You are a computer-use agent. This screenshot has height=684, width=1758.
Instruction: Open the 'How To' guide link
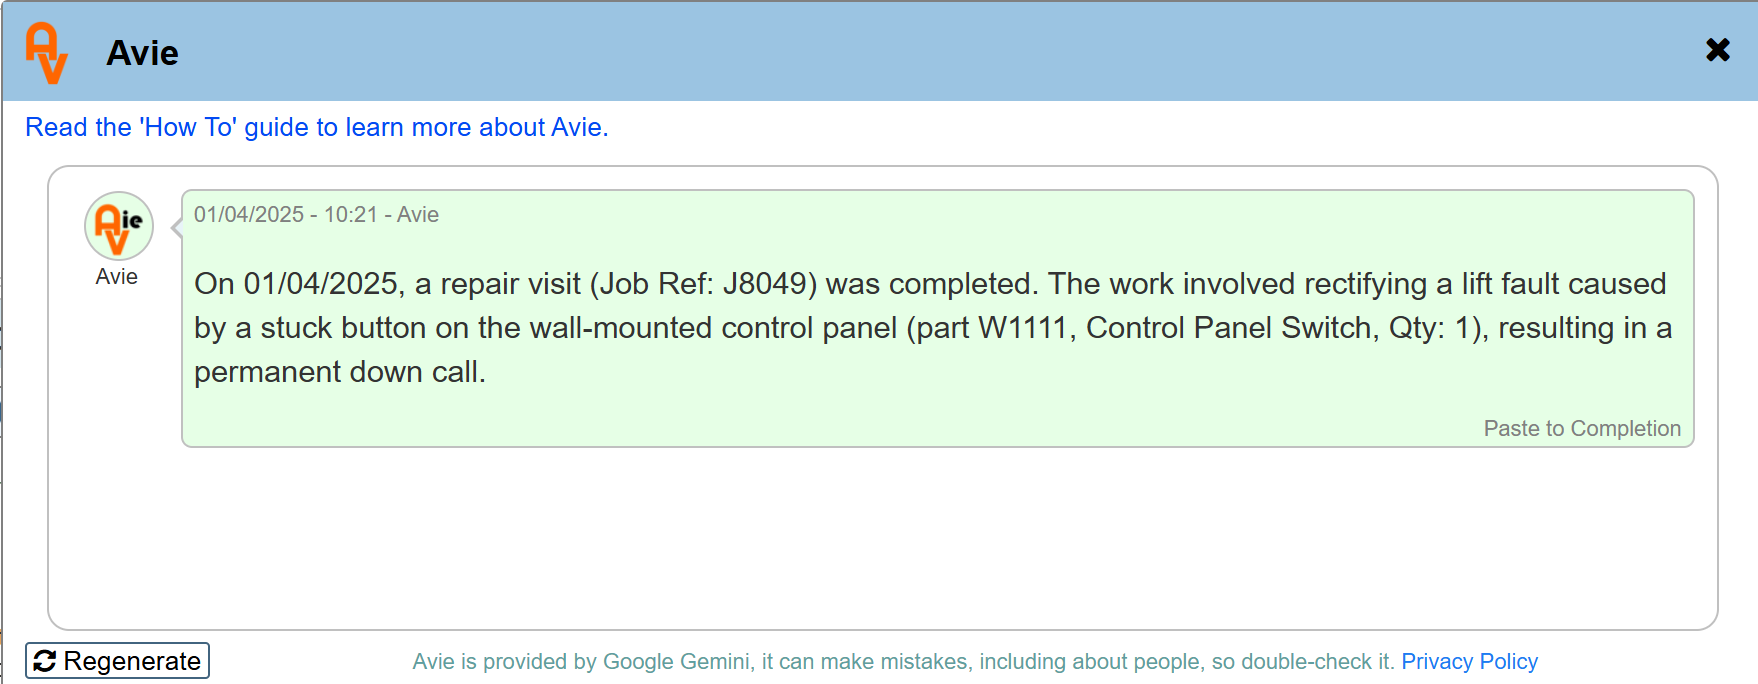(316, 127)
